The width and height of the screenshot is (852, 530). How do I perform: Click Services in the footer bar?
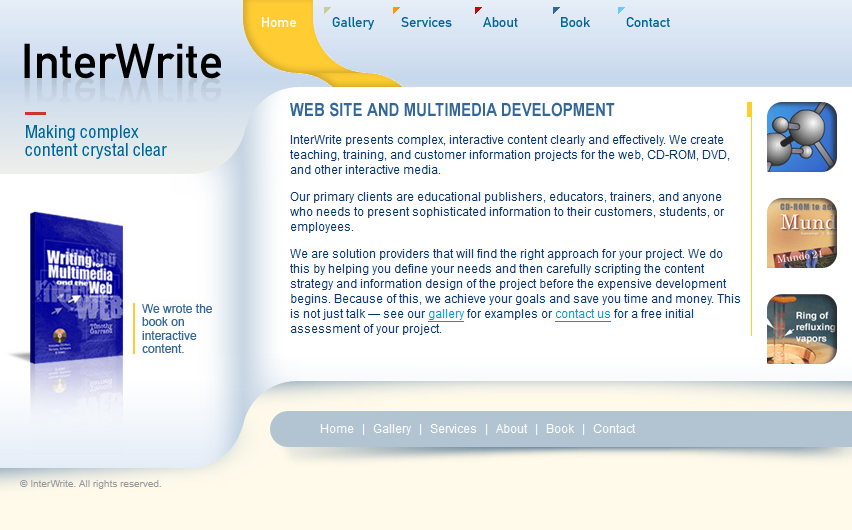pyautogui.click(x=453, y=429)
